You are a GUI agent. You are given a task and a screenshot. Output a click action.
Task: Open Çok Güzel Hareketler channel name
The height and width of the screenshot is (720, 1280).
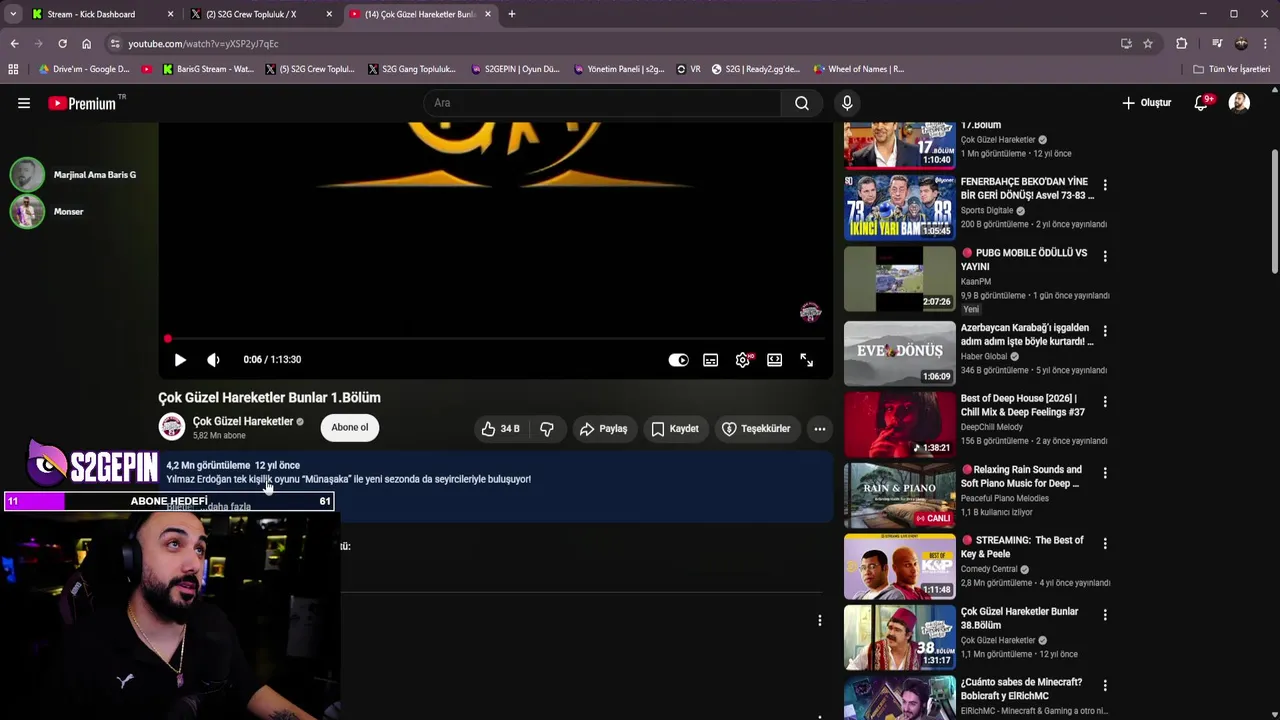point(243,422)
